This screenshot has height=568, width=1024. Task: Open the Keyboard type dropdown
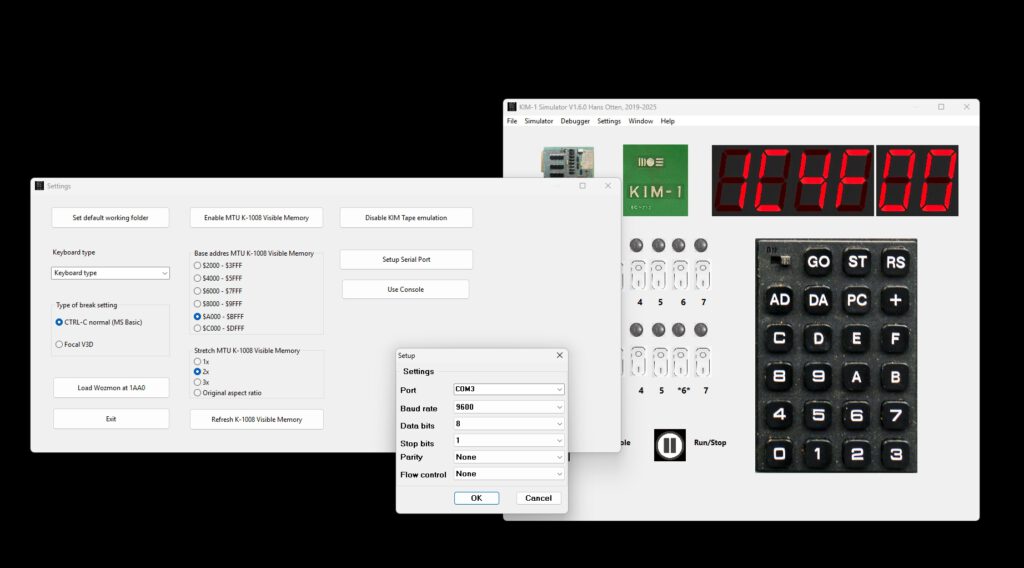110,273
